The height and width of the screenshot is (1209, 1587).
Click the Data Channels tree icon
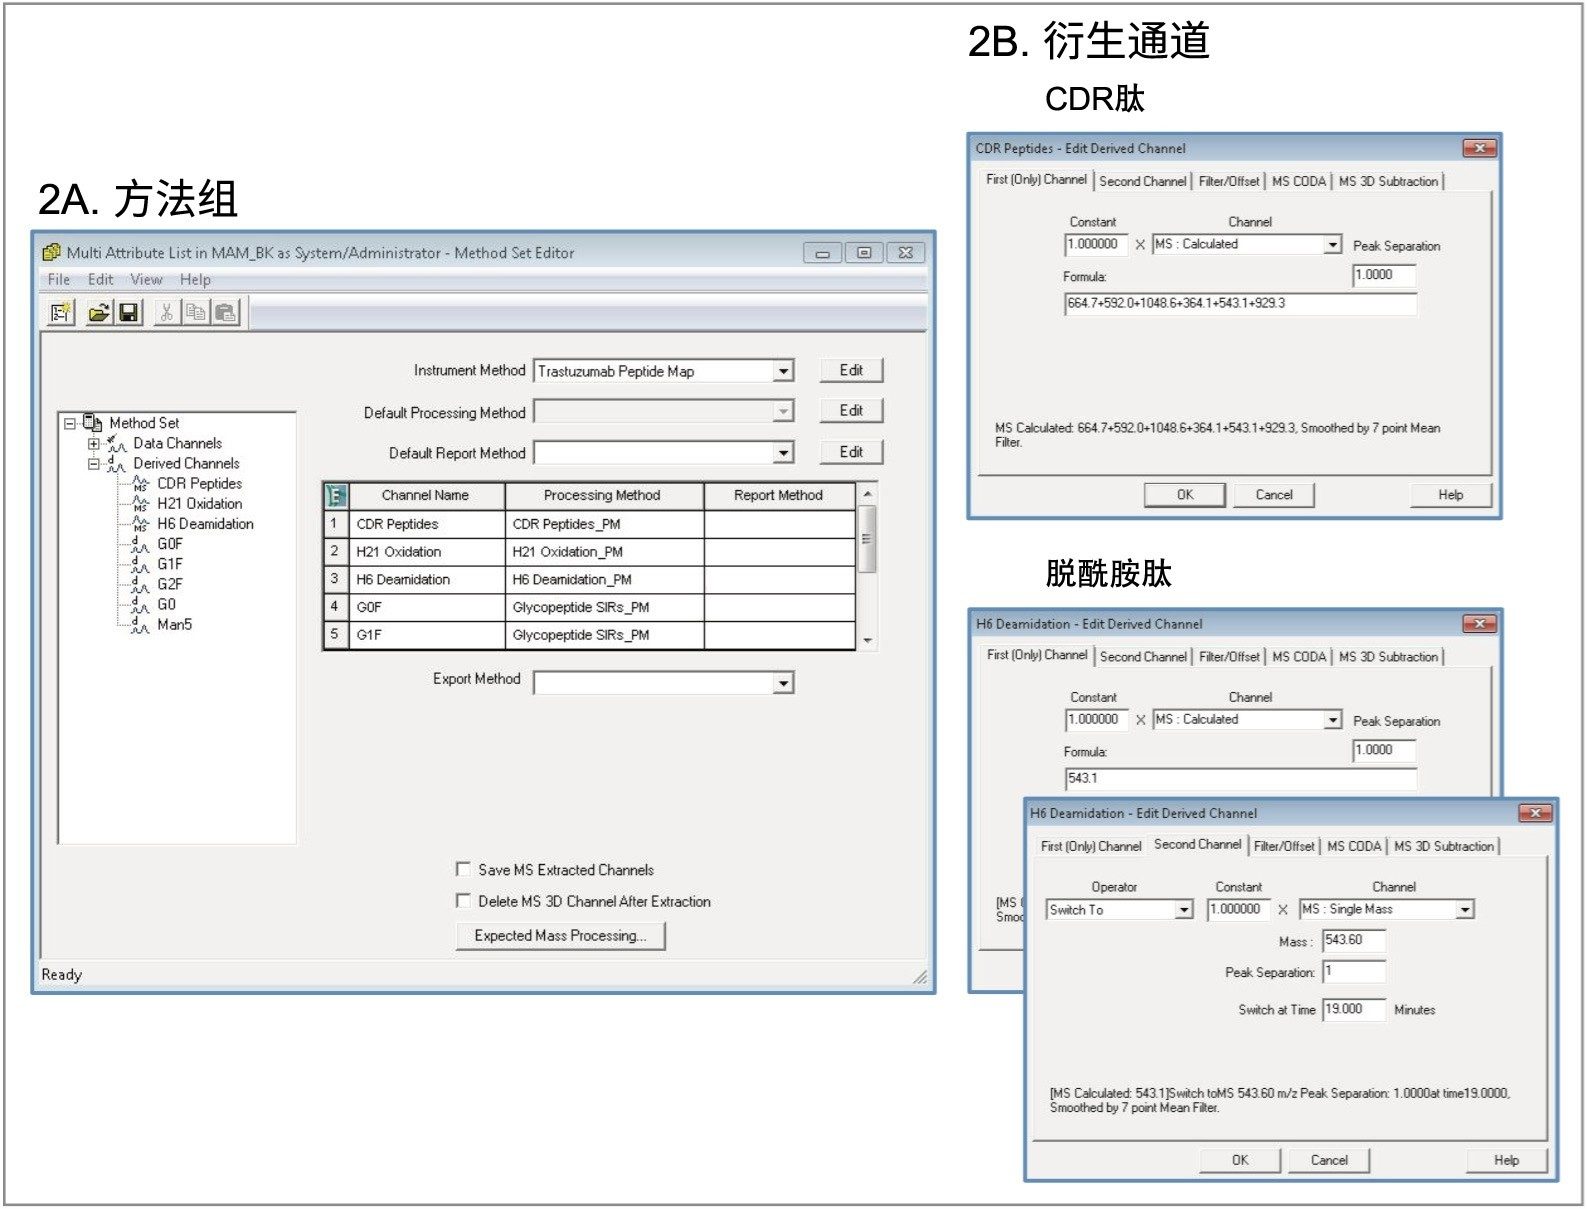[x=117, y=443]
